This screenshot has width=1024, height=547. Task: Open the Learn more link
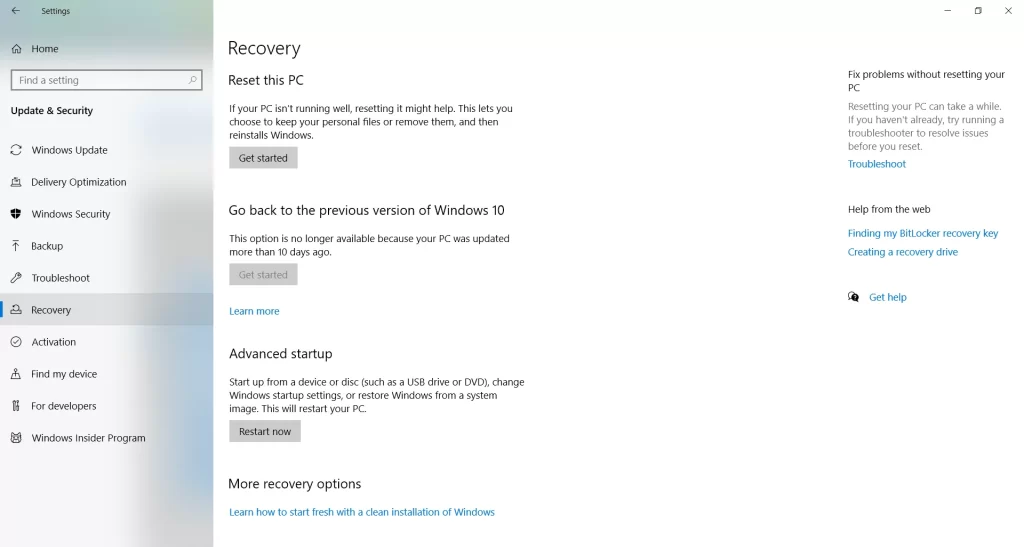254,311
